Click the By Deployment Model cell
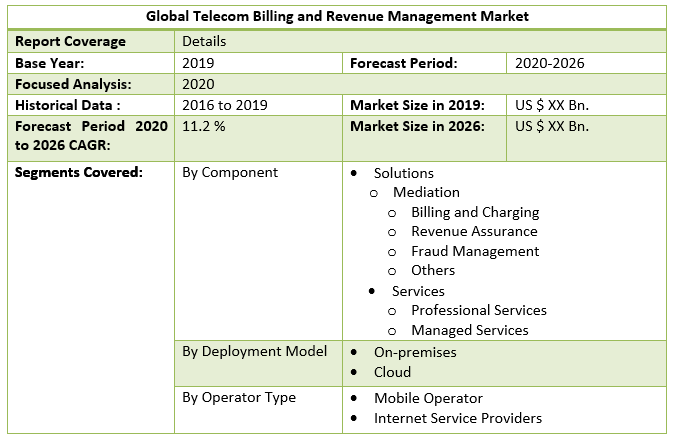 point(254,351)
